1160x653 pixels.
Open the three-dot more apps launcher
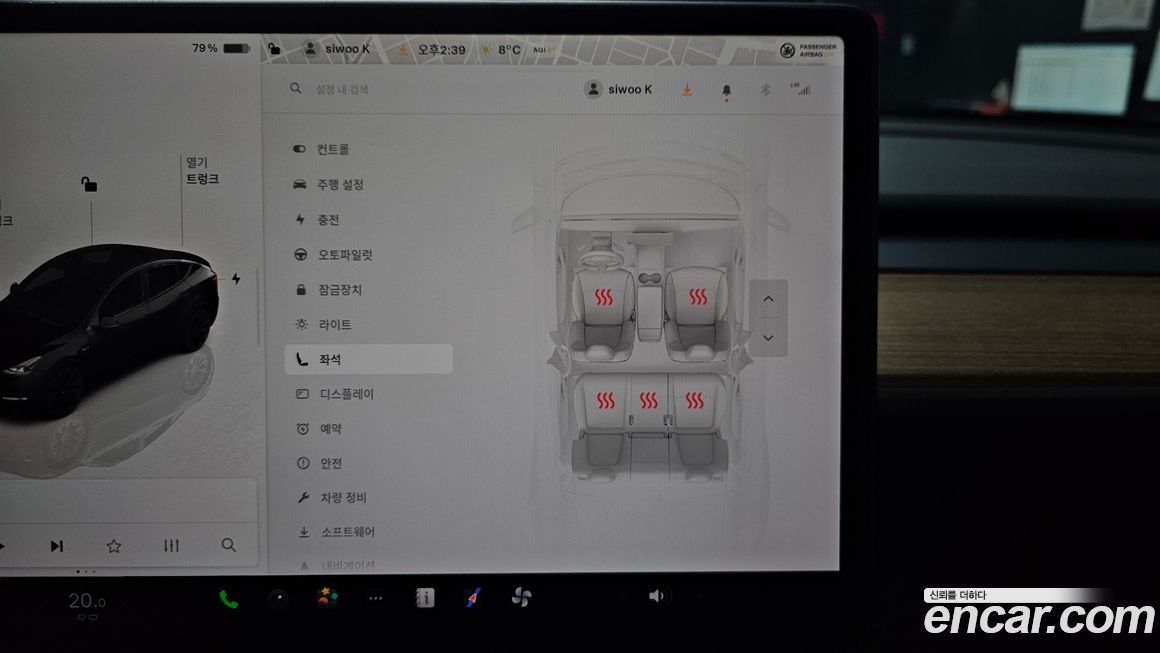tap(376, 599)
